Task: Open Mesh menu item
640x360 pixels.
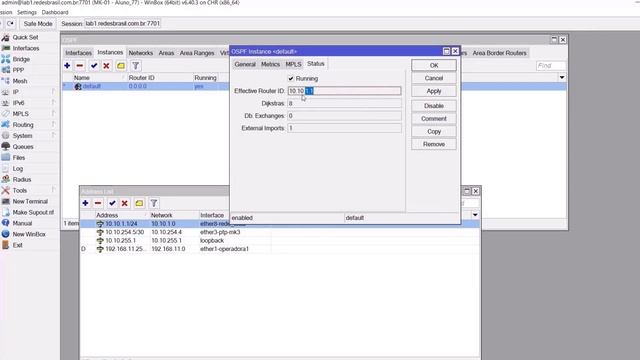Action: (20, 81)
